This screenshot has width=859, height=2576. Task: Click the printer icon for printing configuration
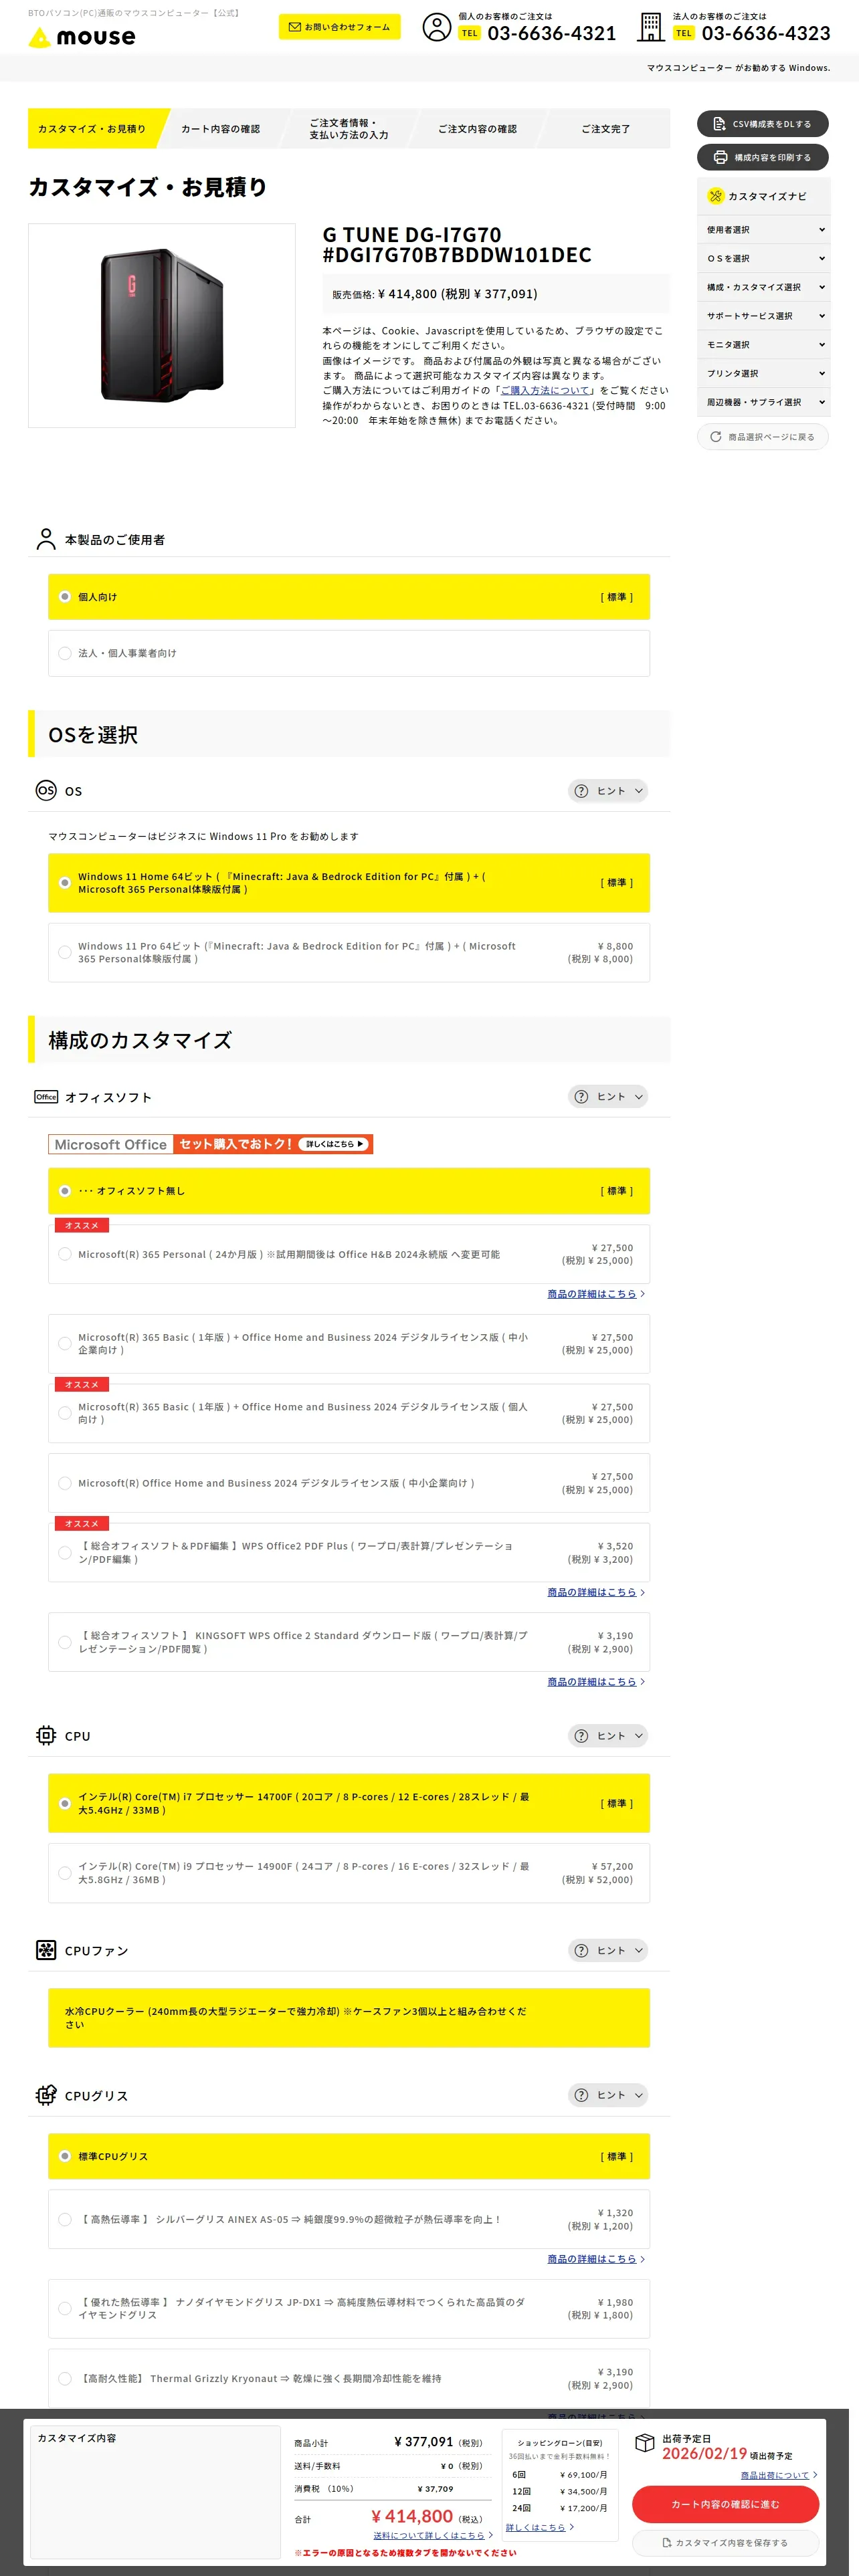pos(720,157)
